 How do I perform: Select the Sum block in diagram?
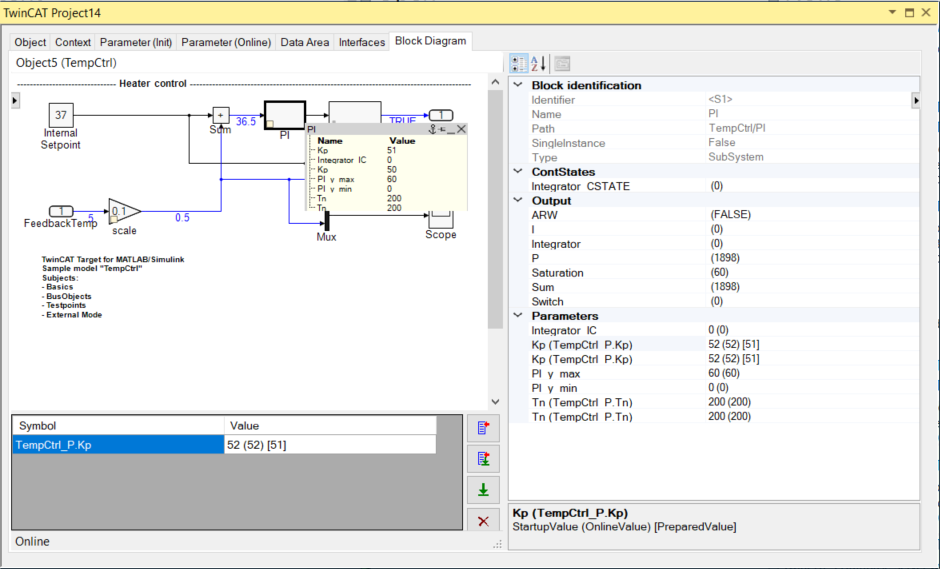point(221,115)
